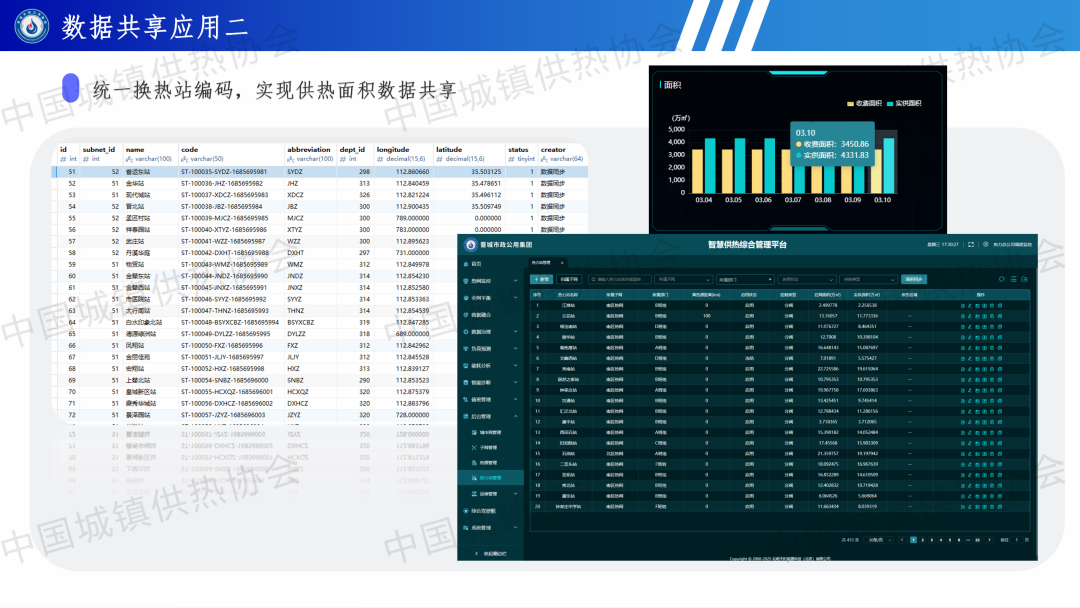Click the fullscreen icon in platform header
1080x608 pixels.
coord(970,244)
